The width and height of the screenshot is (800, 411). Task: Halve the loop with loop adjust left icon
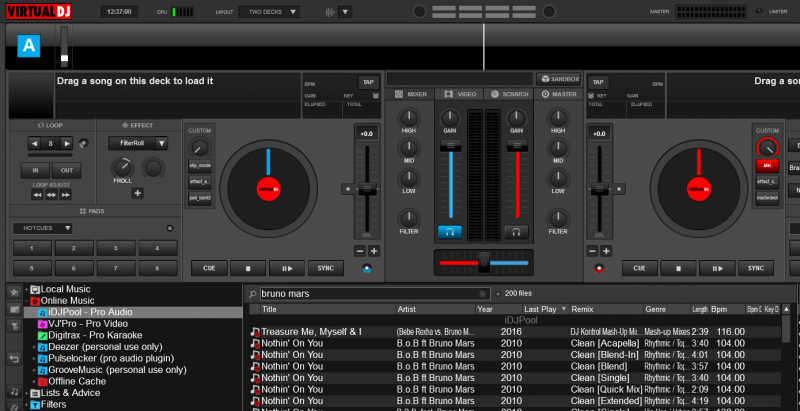coord(37,195)
